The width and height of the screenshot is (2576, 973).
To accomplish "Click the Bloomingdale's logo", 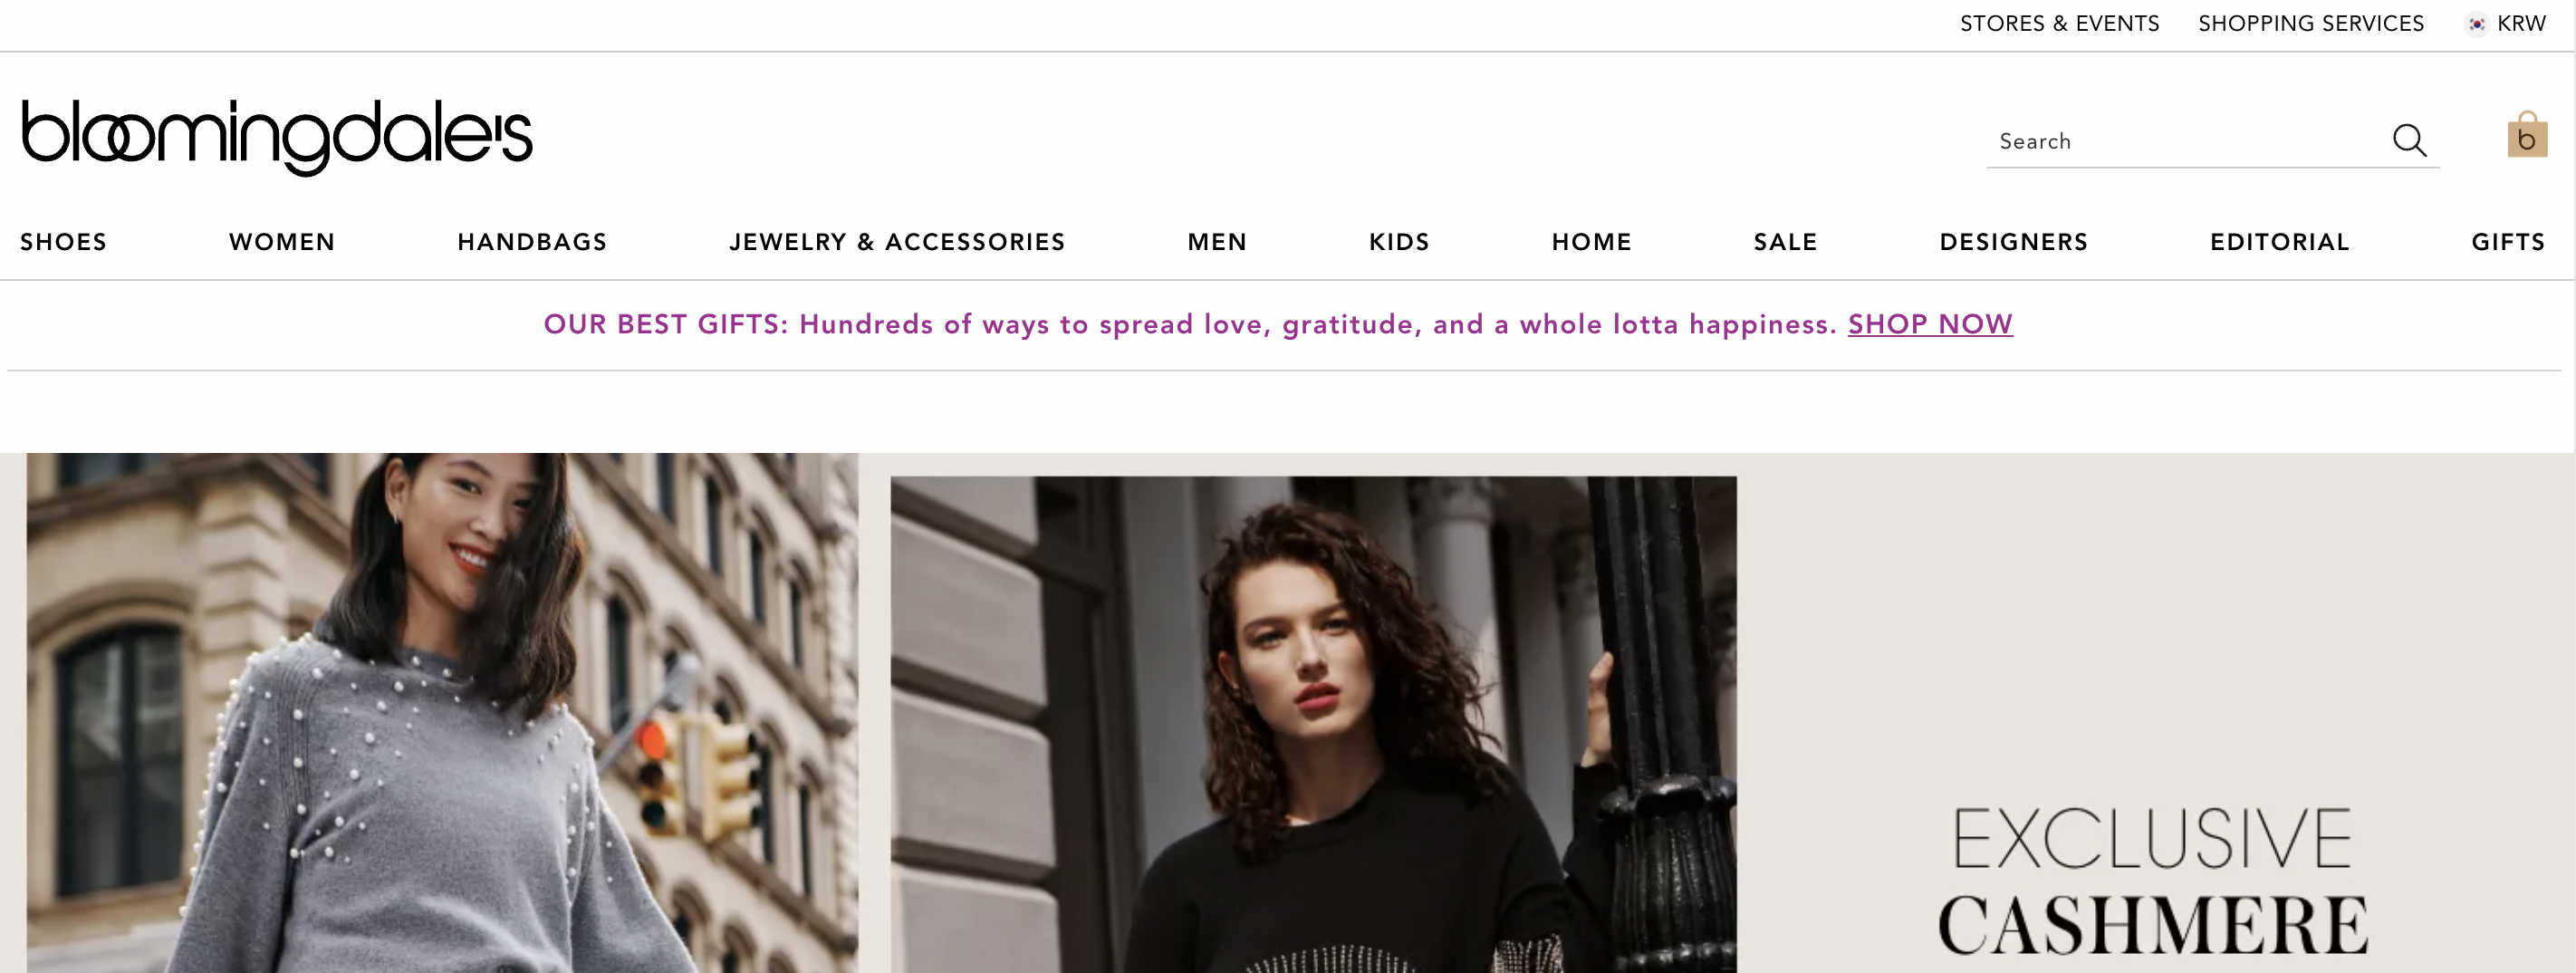I will tap(277, 137).
